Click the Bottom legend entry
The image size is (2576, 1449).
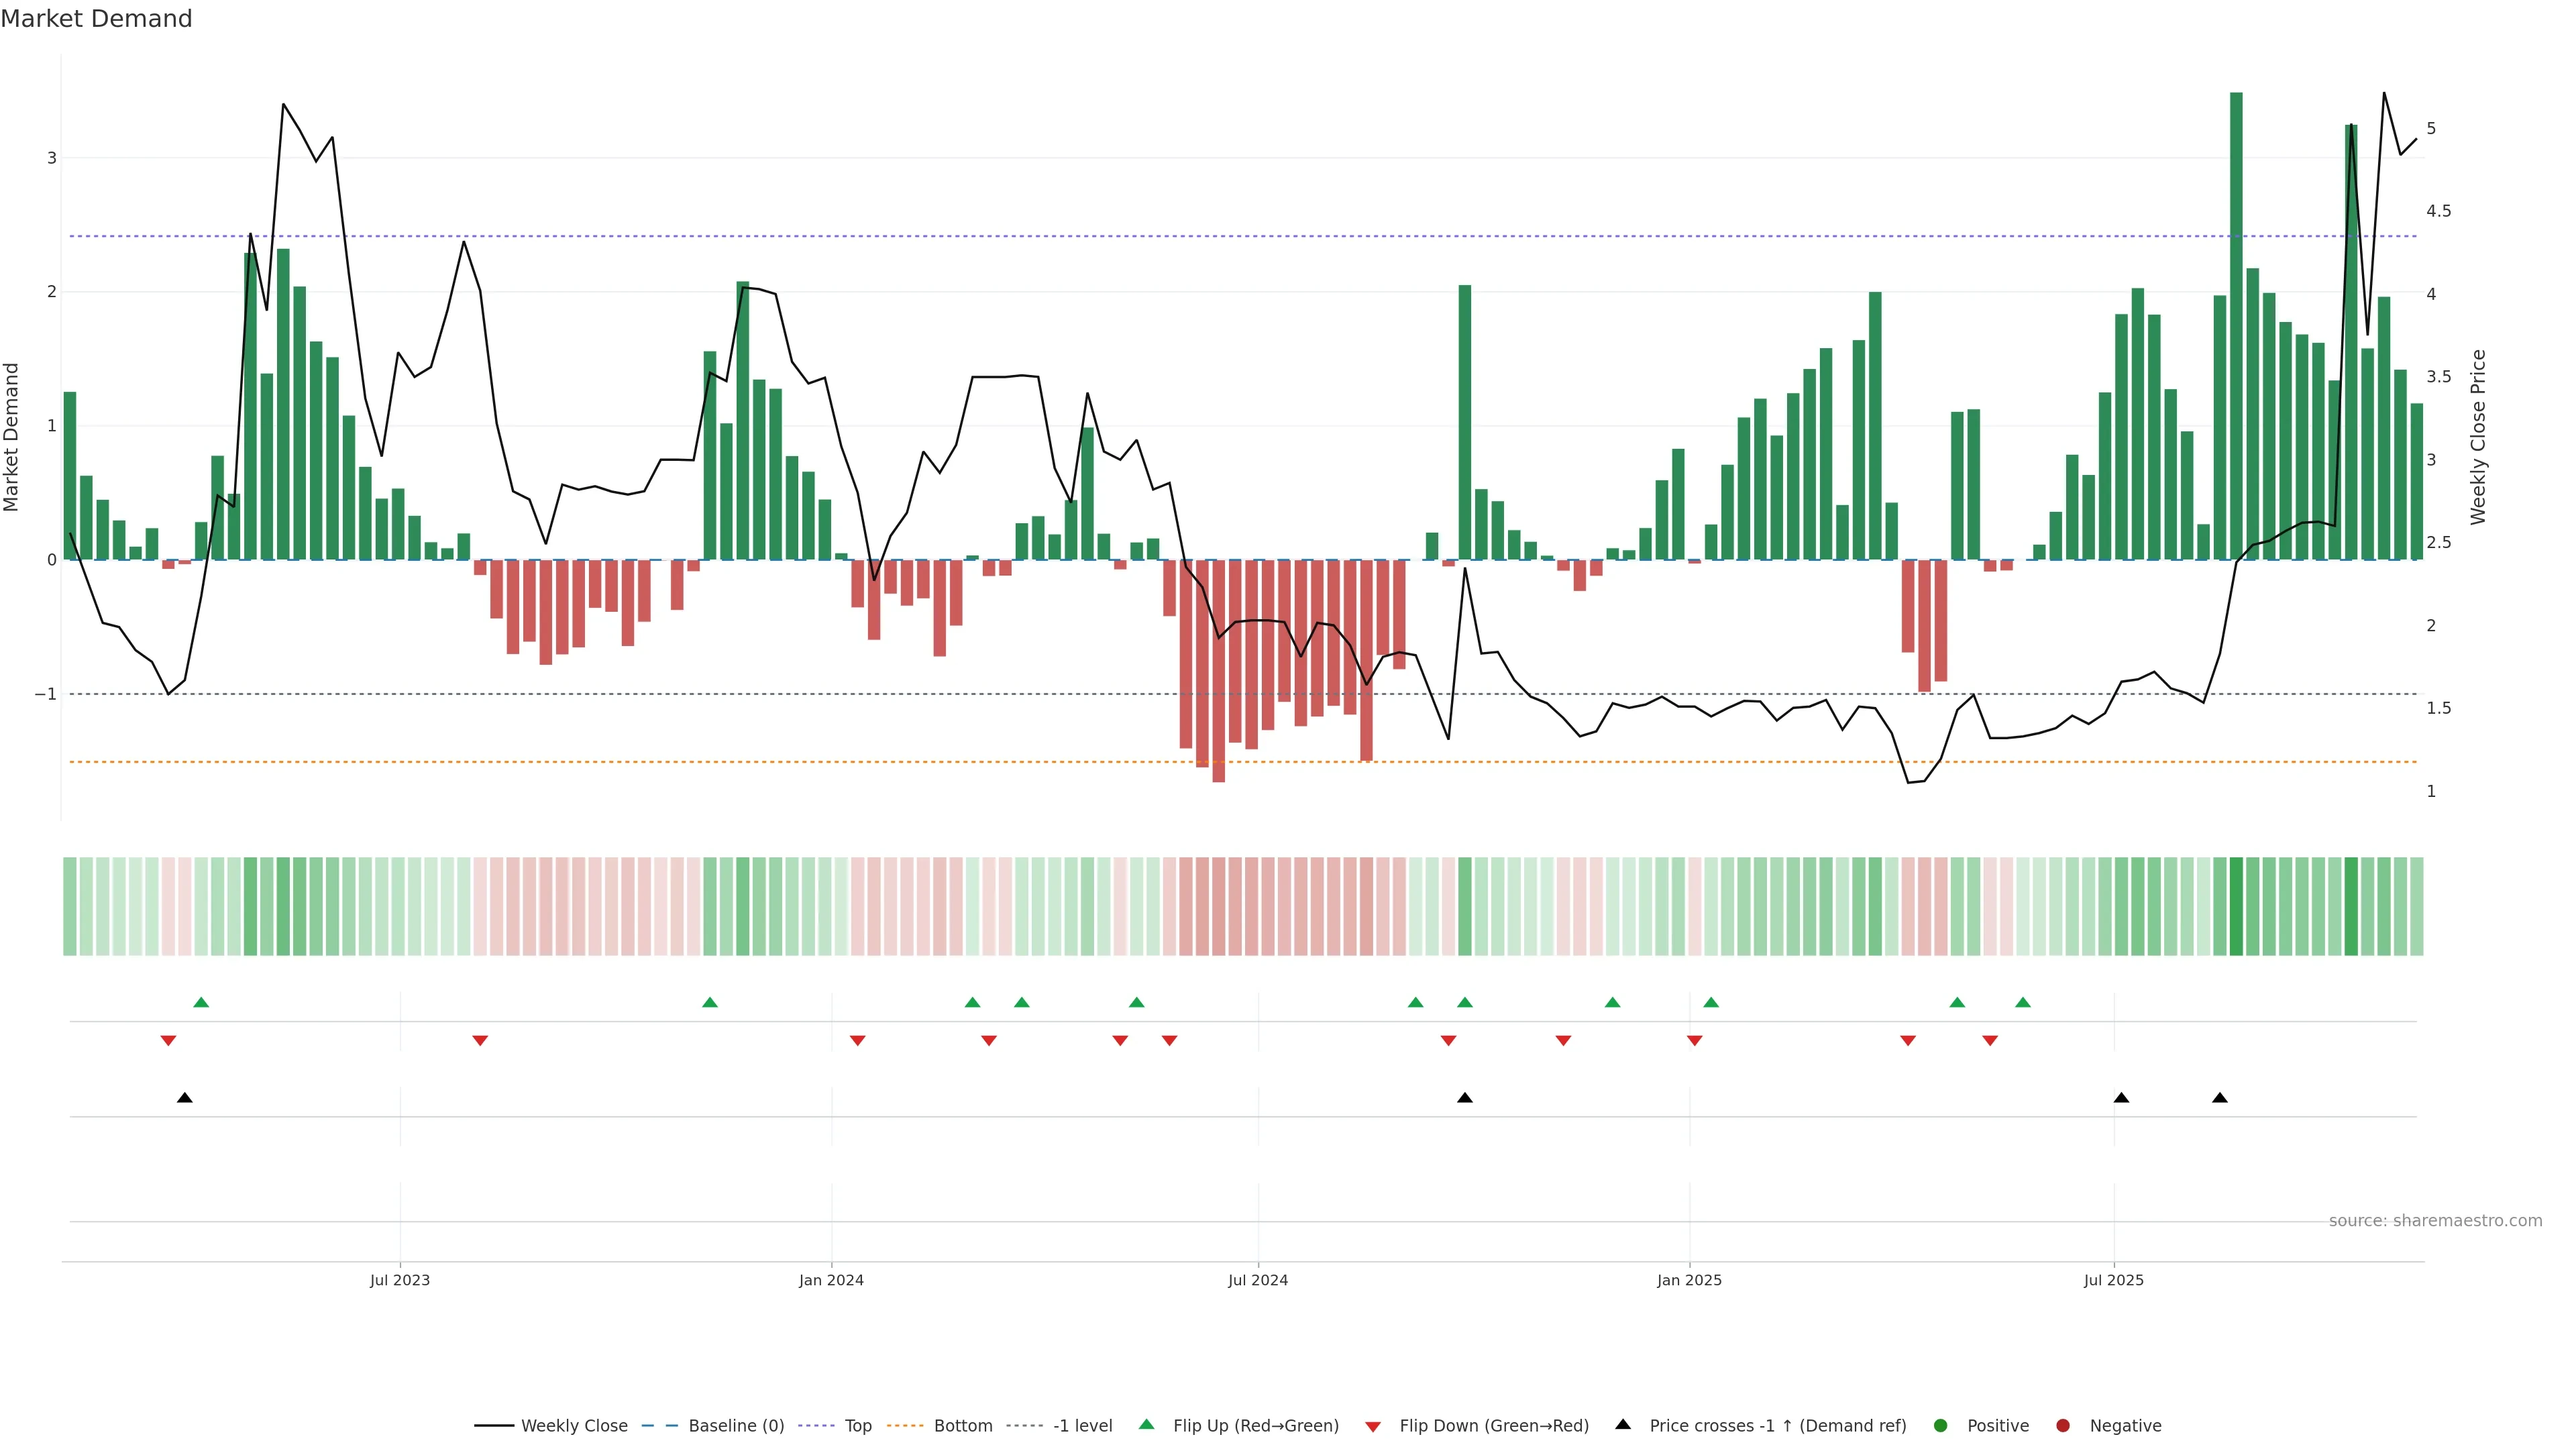point(962,1425)
